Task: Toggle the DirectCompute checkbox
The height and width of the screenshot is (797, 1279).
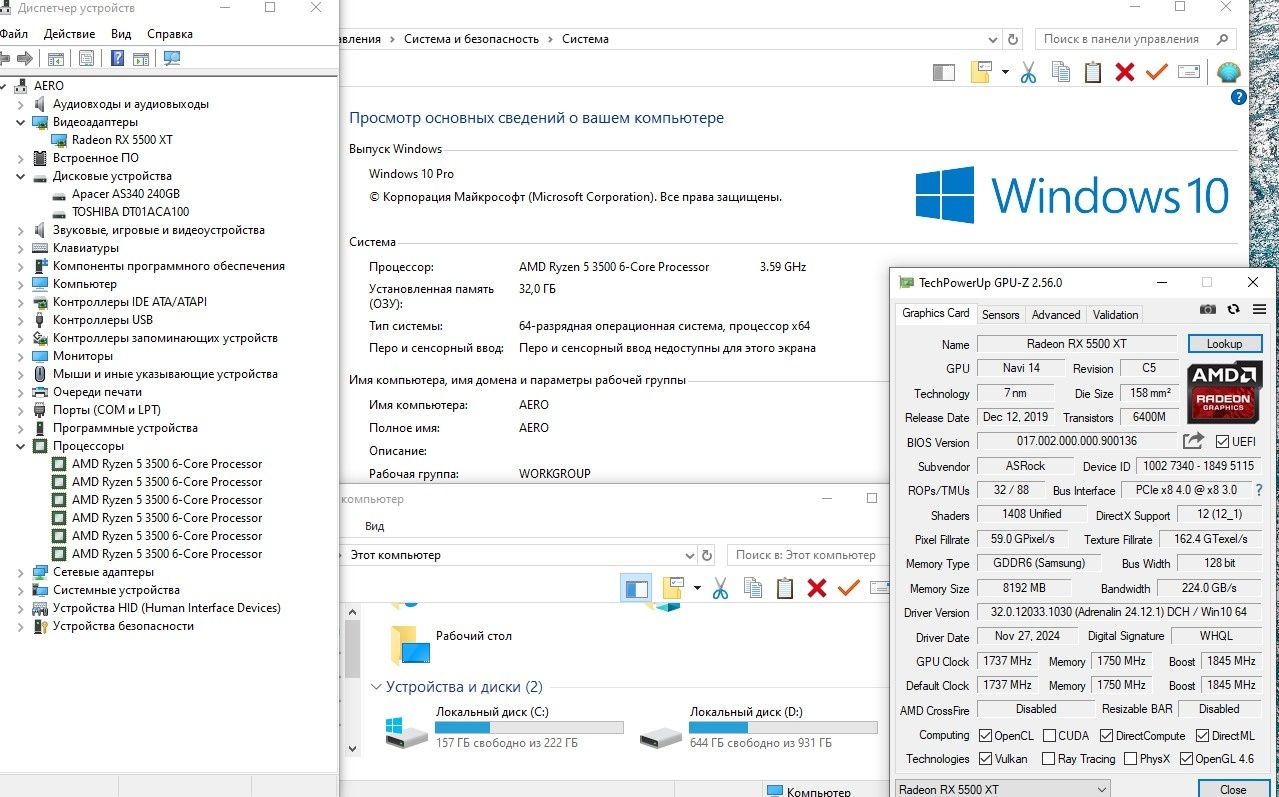Action: 1106,735
